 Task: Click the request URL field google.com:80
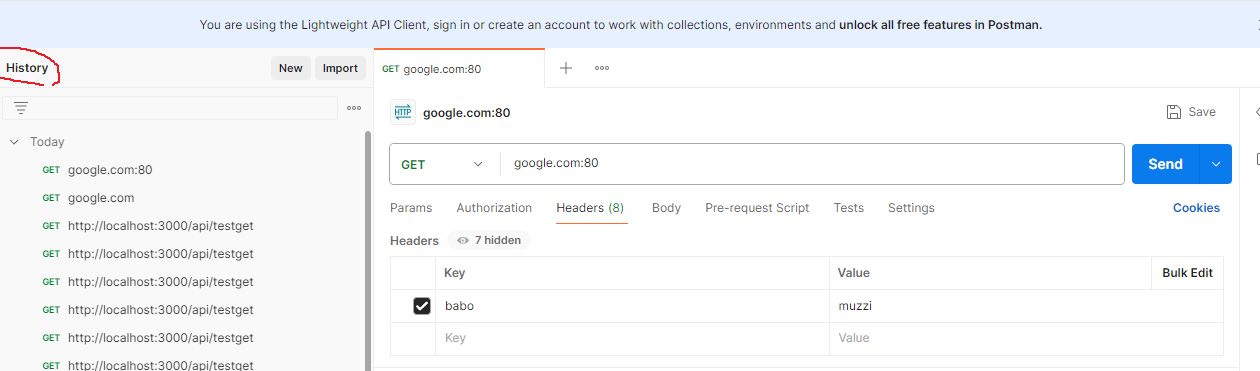click(812, 164)
